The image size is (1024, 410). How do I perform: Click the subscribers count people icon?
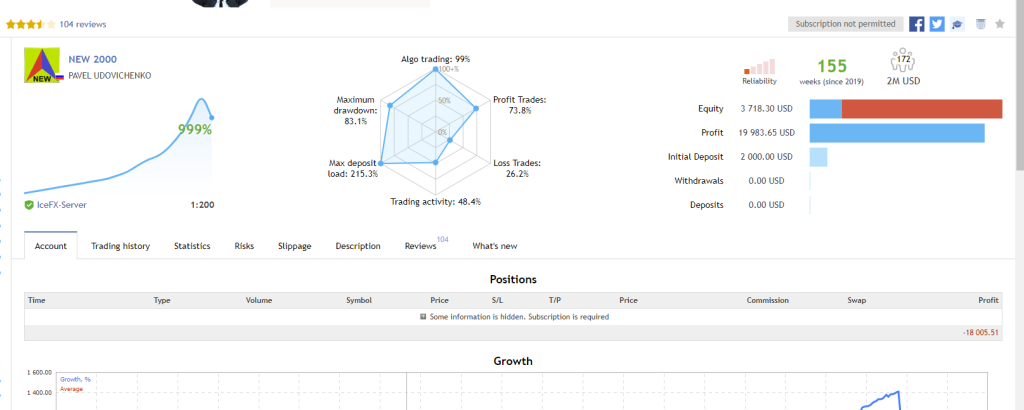(903, 60)
